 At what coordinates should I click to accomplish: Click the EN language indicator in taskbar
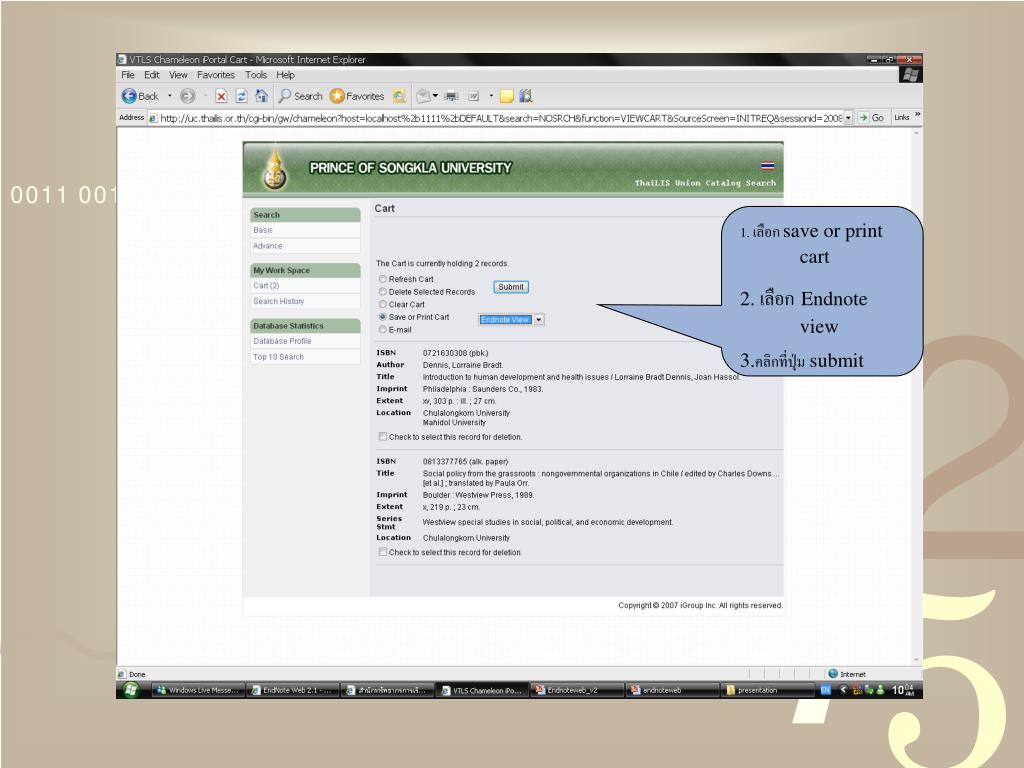pyautogui.click(x=825, y=690)
